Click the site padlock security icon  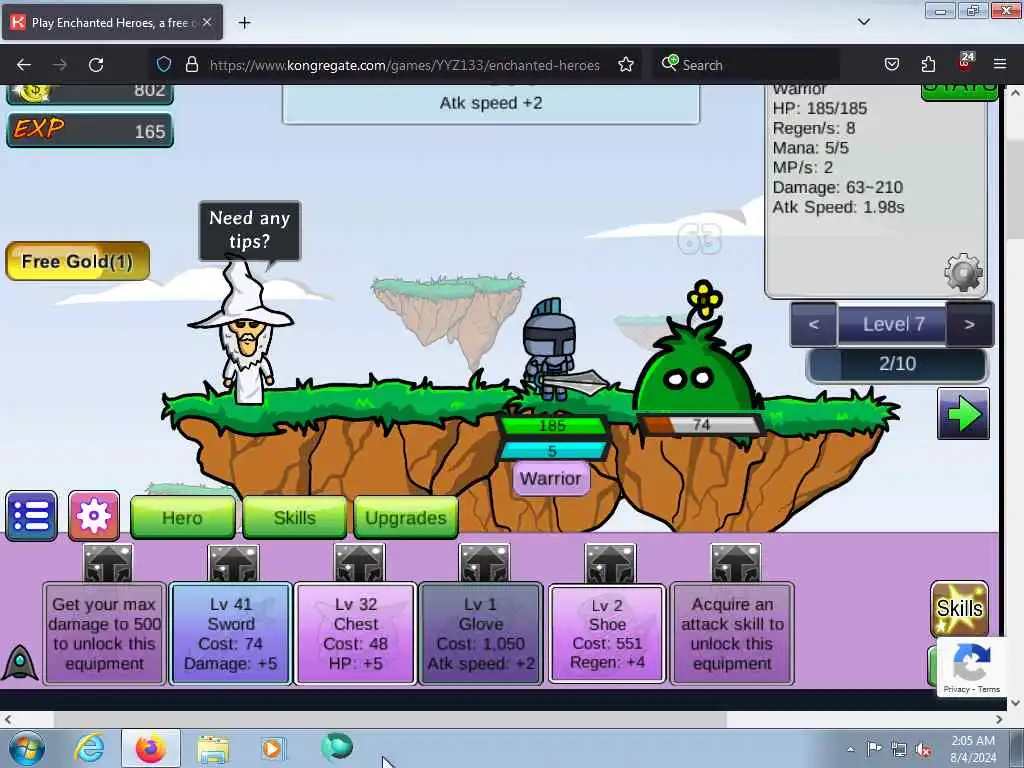click(x=191, y=65)
